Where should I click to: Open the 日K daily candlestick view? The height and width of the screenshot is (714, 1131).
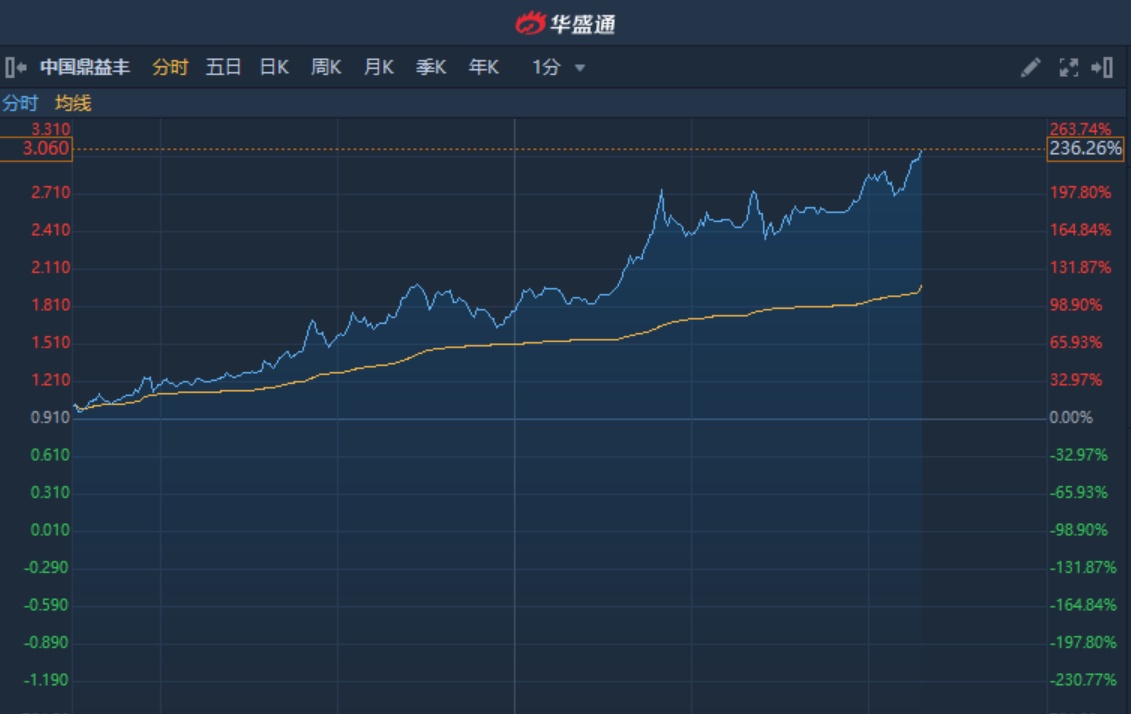pyautogui.click(x=274, y=68)
